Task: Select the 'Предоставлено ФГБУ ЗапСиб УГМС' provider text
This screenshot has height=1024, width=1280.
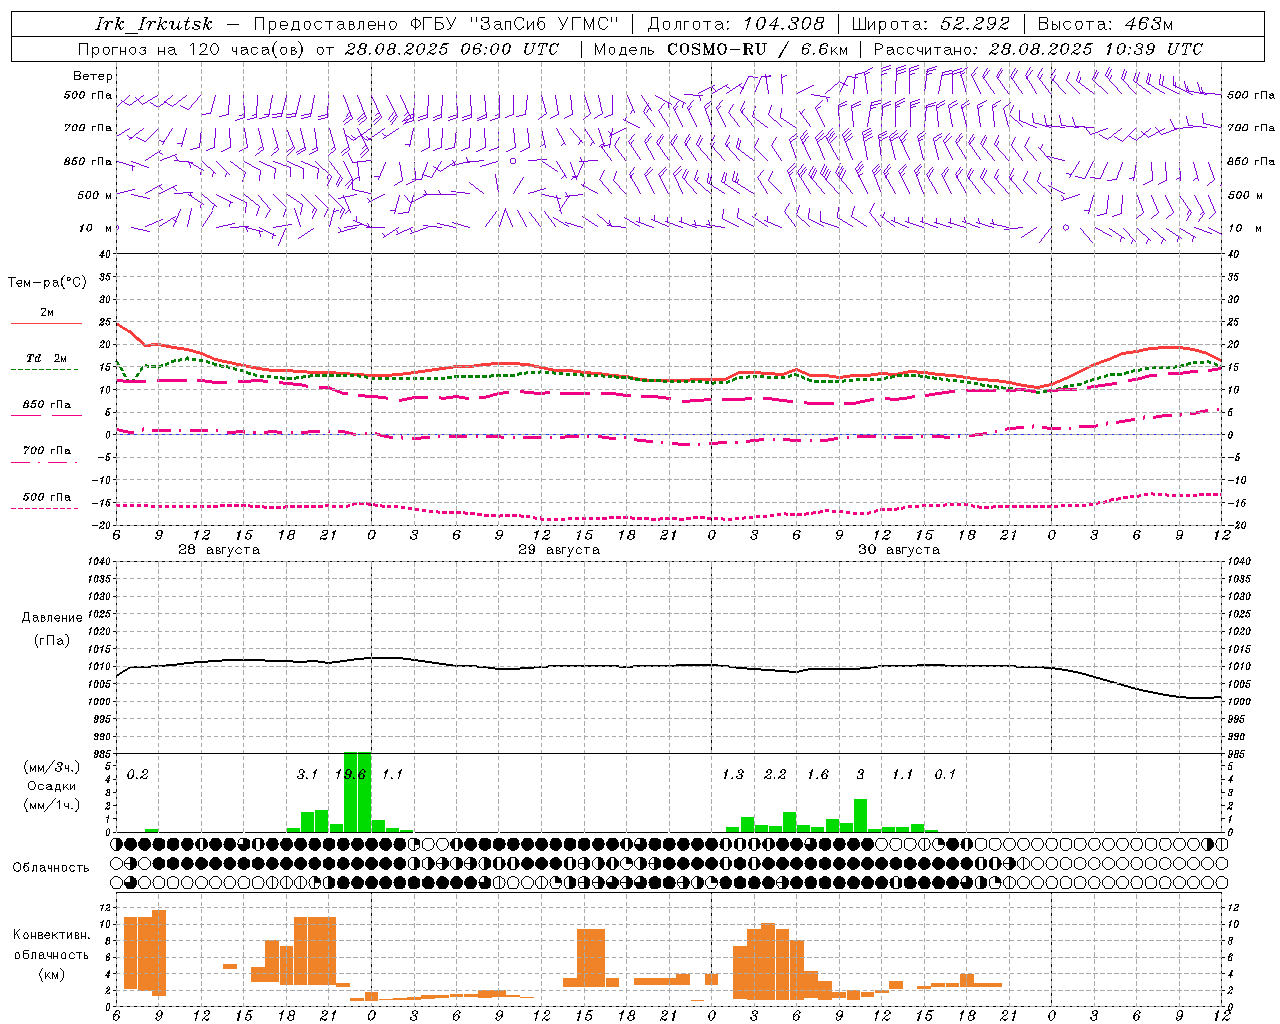Action: [436, 24]
